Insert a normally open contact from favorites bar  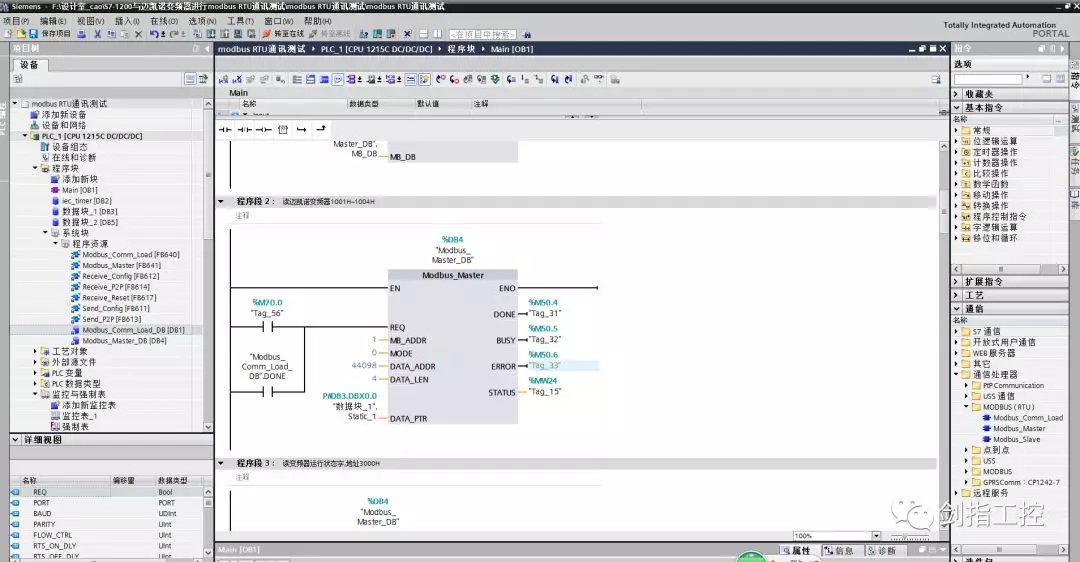[x=225, y=129]
